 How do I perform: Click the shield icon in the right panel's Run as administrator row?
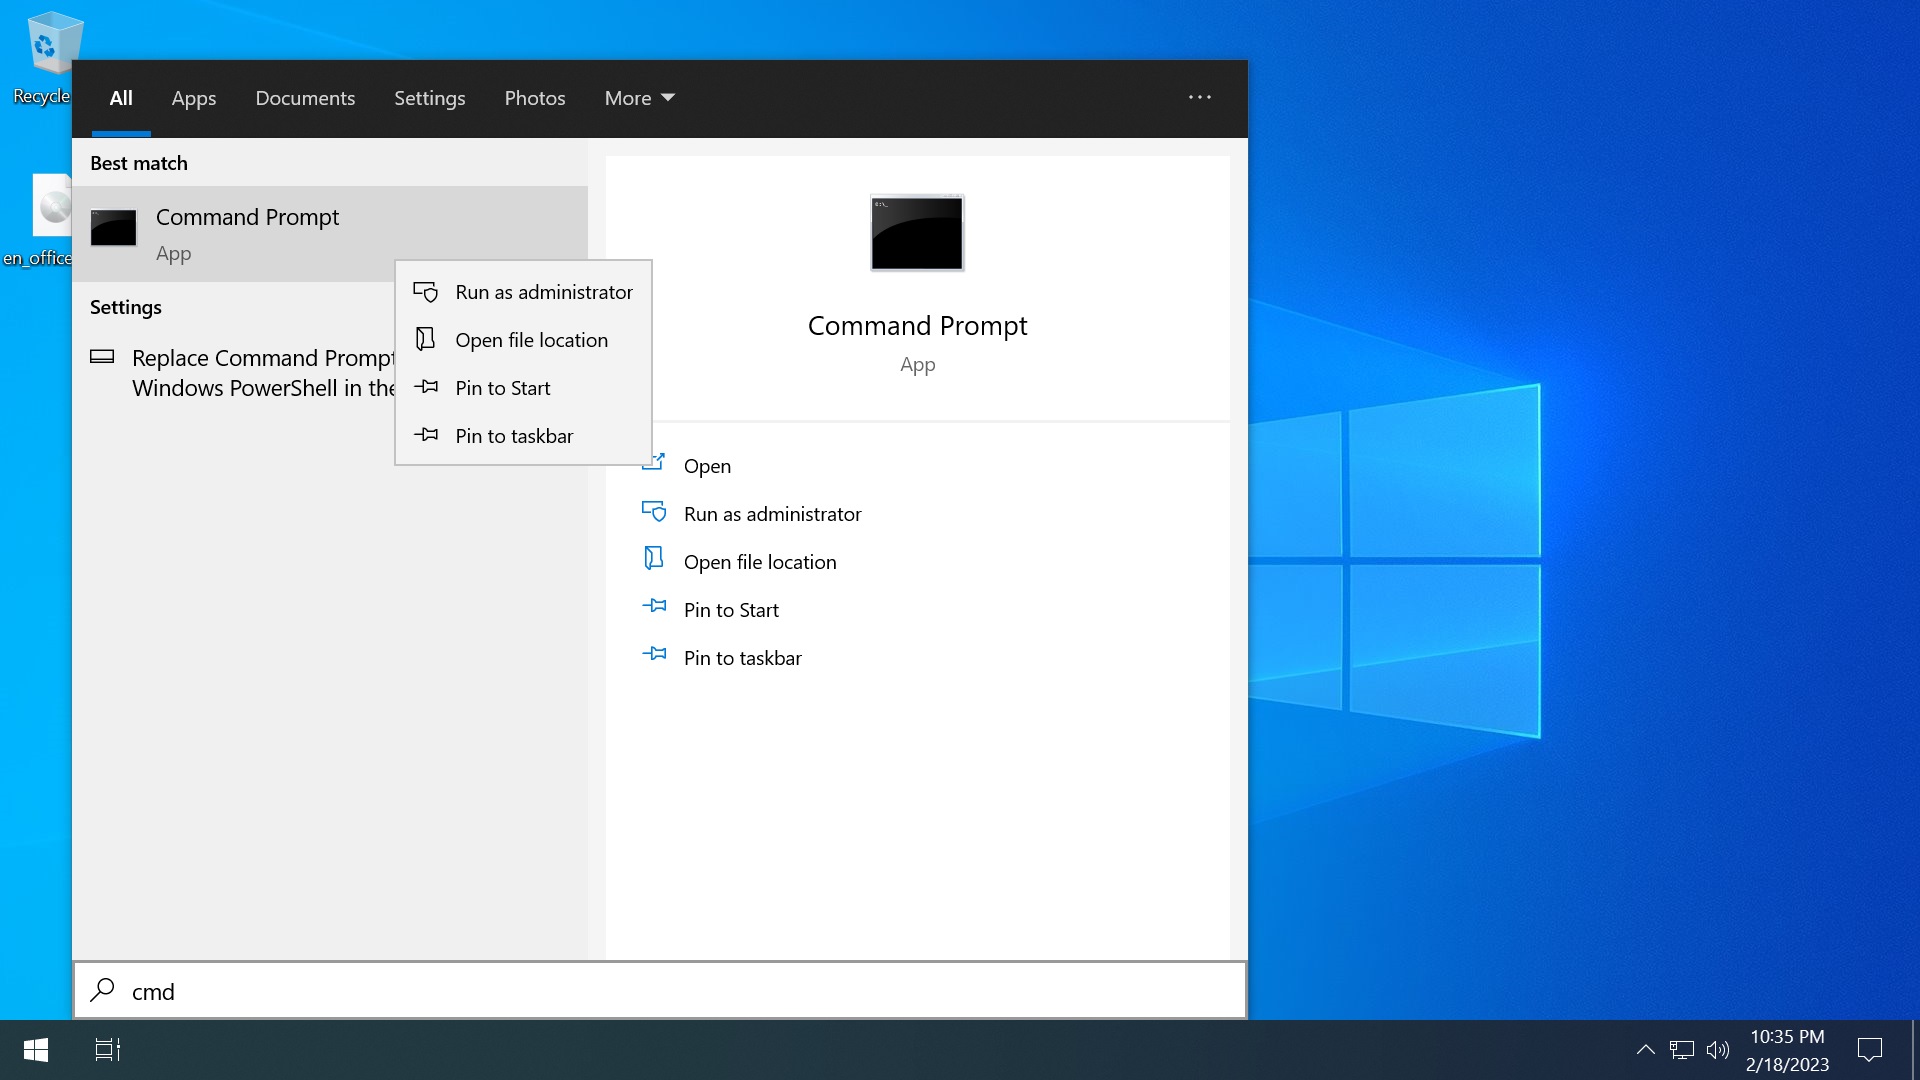click(x=654, y=513)
